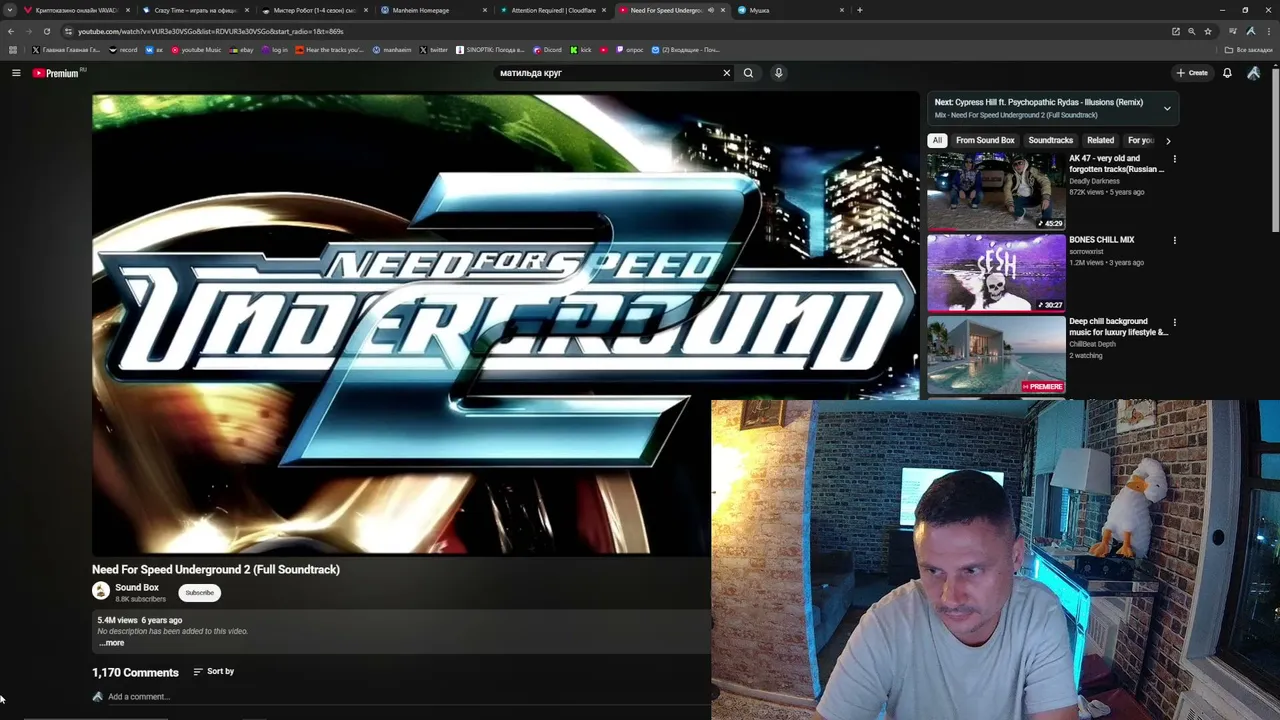Open the record bookmark
This screenshot has height=720, width=1280.
[123, 50]
